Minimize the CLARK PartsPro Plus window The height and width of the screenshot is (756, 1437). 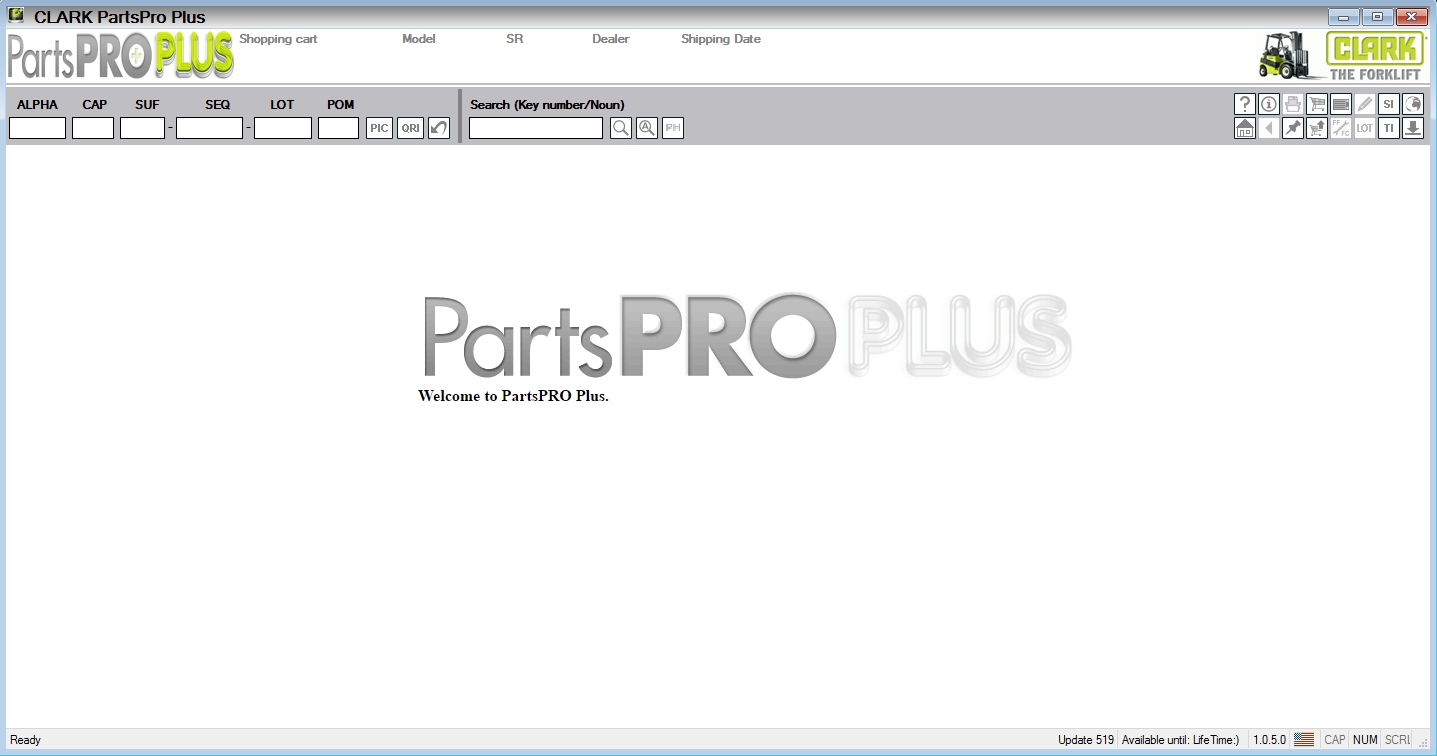(x=1343, y=17)
